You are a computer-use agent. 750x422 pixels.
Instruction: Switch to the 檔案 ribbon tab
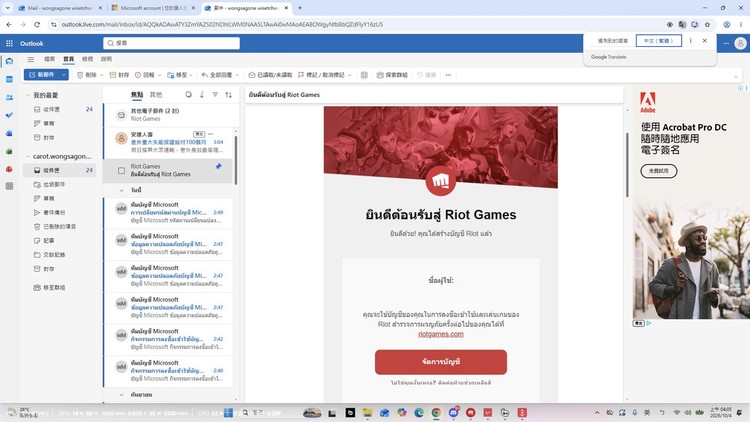point(50,59)
